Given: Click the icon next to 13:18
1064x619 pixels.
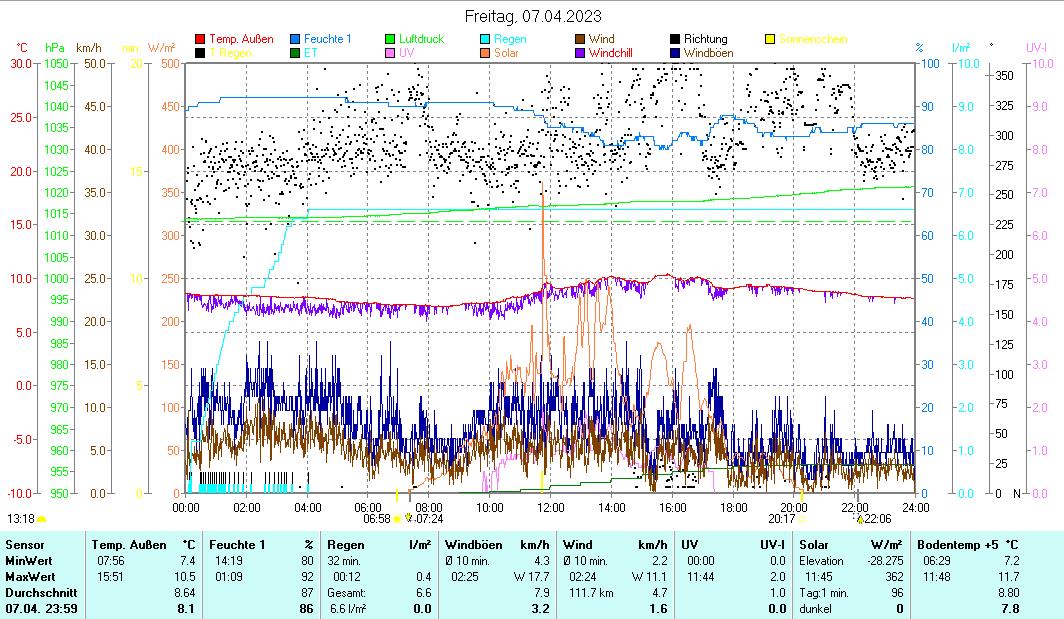Looking at the screenshot, I should 42,519.
